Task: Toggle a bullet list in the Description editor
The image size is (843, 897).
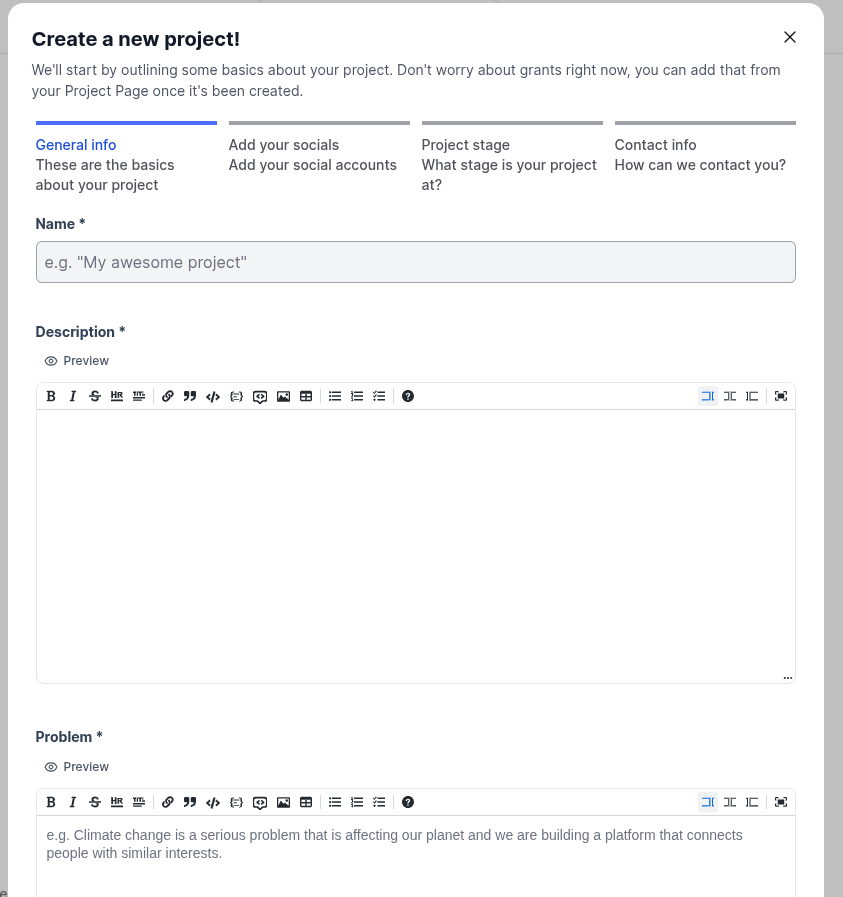Action: (335, 396)
